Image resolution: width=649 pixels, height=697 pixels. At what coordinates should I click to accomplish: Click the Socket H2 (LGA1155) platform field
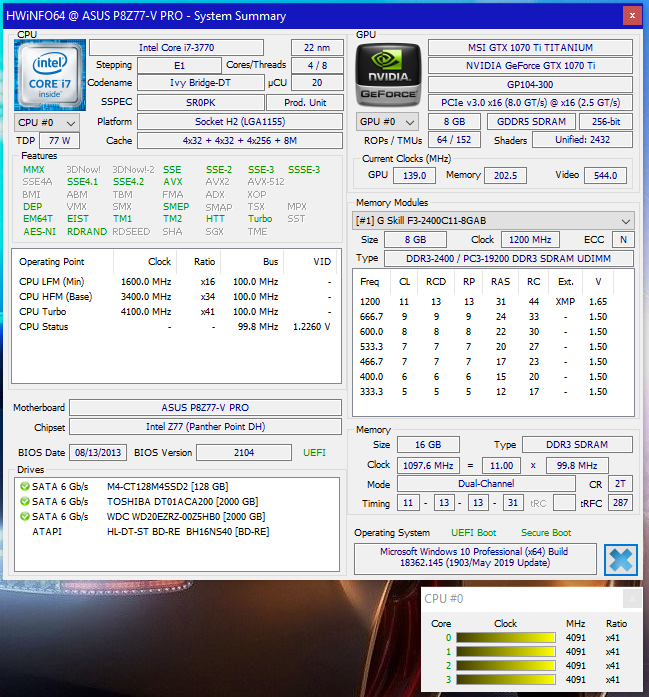[240, 121]
